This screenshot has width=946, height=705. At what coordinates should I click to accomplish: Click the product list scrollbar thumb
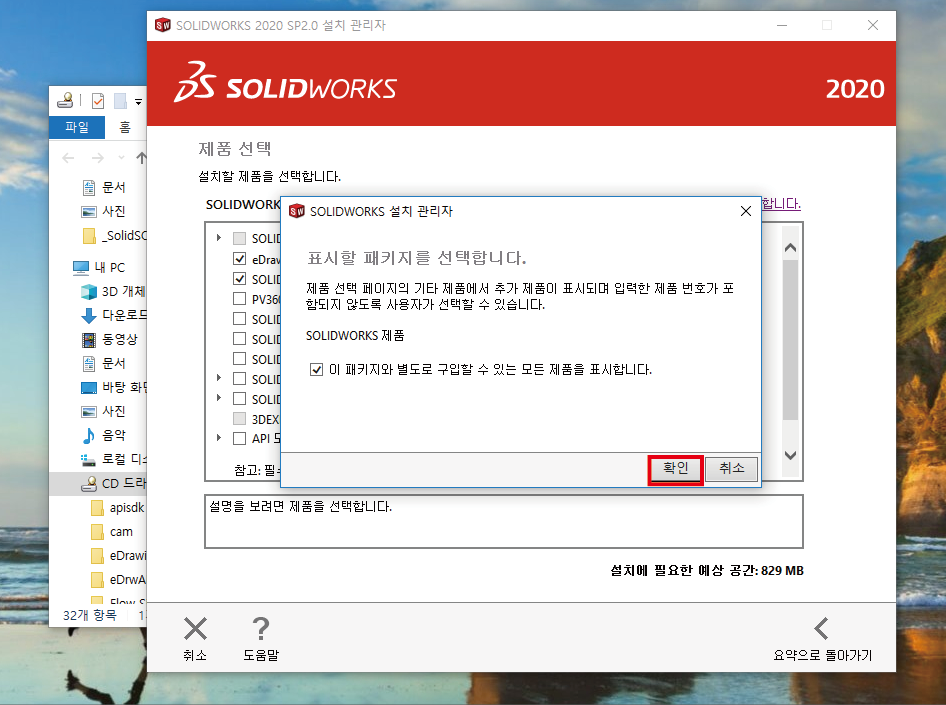click(x=790, y=340)
